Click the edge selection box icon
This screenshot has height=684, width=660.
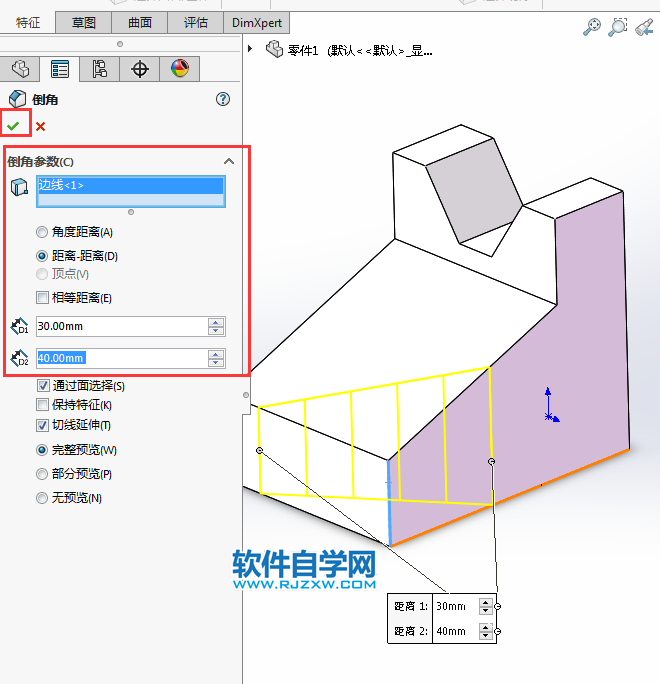pyautogui.click(x=19, y=187)
